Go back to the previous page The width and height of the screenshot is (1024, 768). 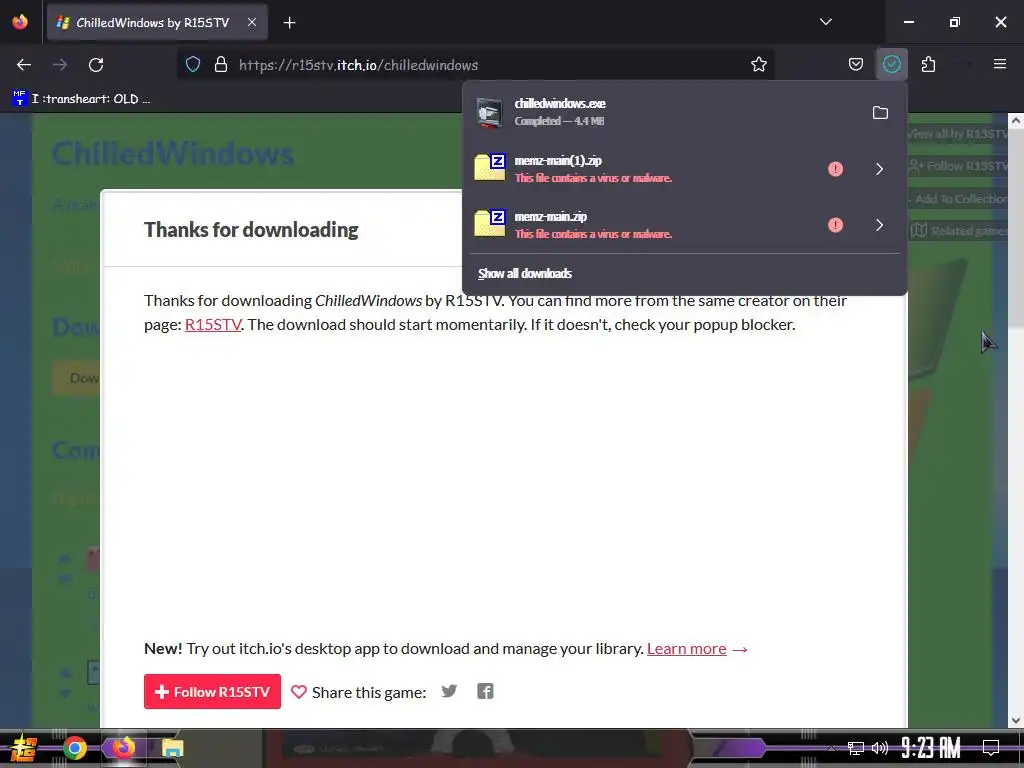click(24, 65)
